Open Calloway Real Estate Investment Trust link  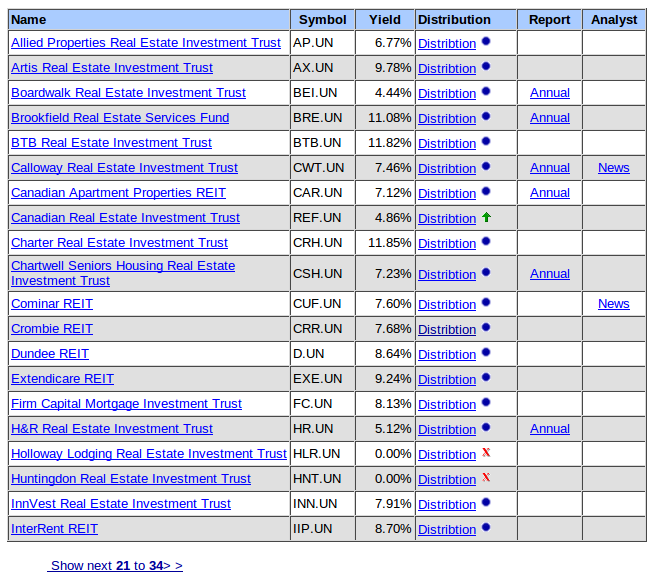click(x=124, y=168)
